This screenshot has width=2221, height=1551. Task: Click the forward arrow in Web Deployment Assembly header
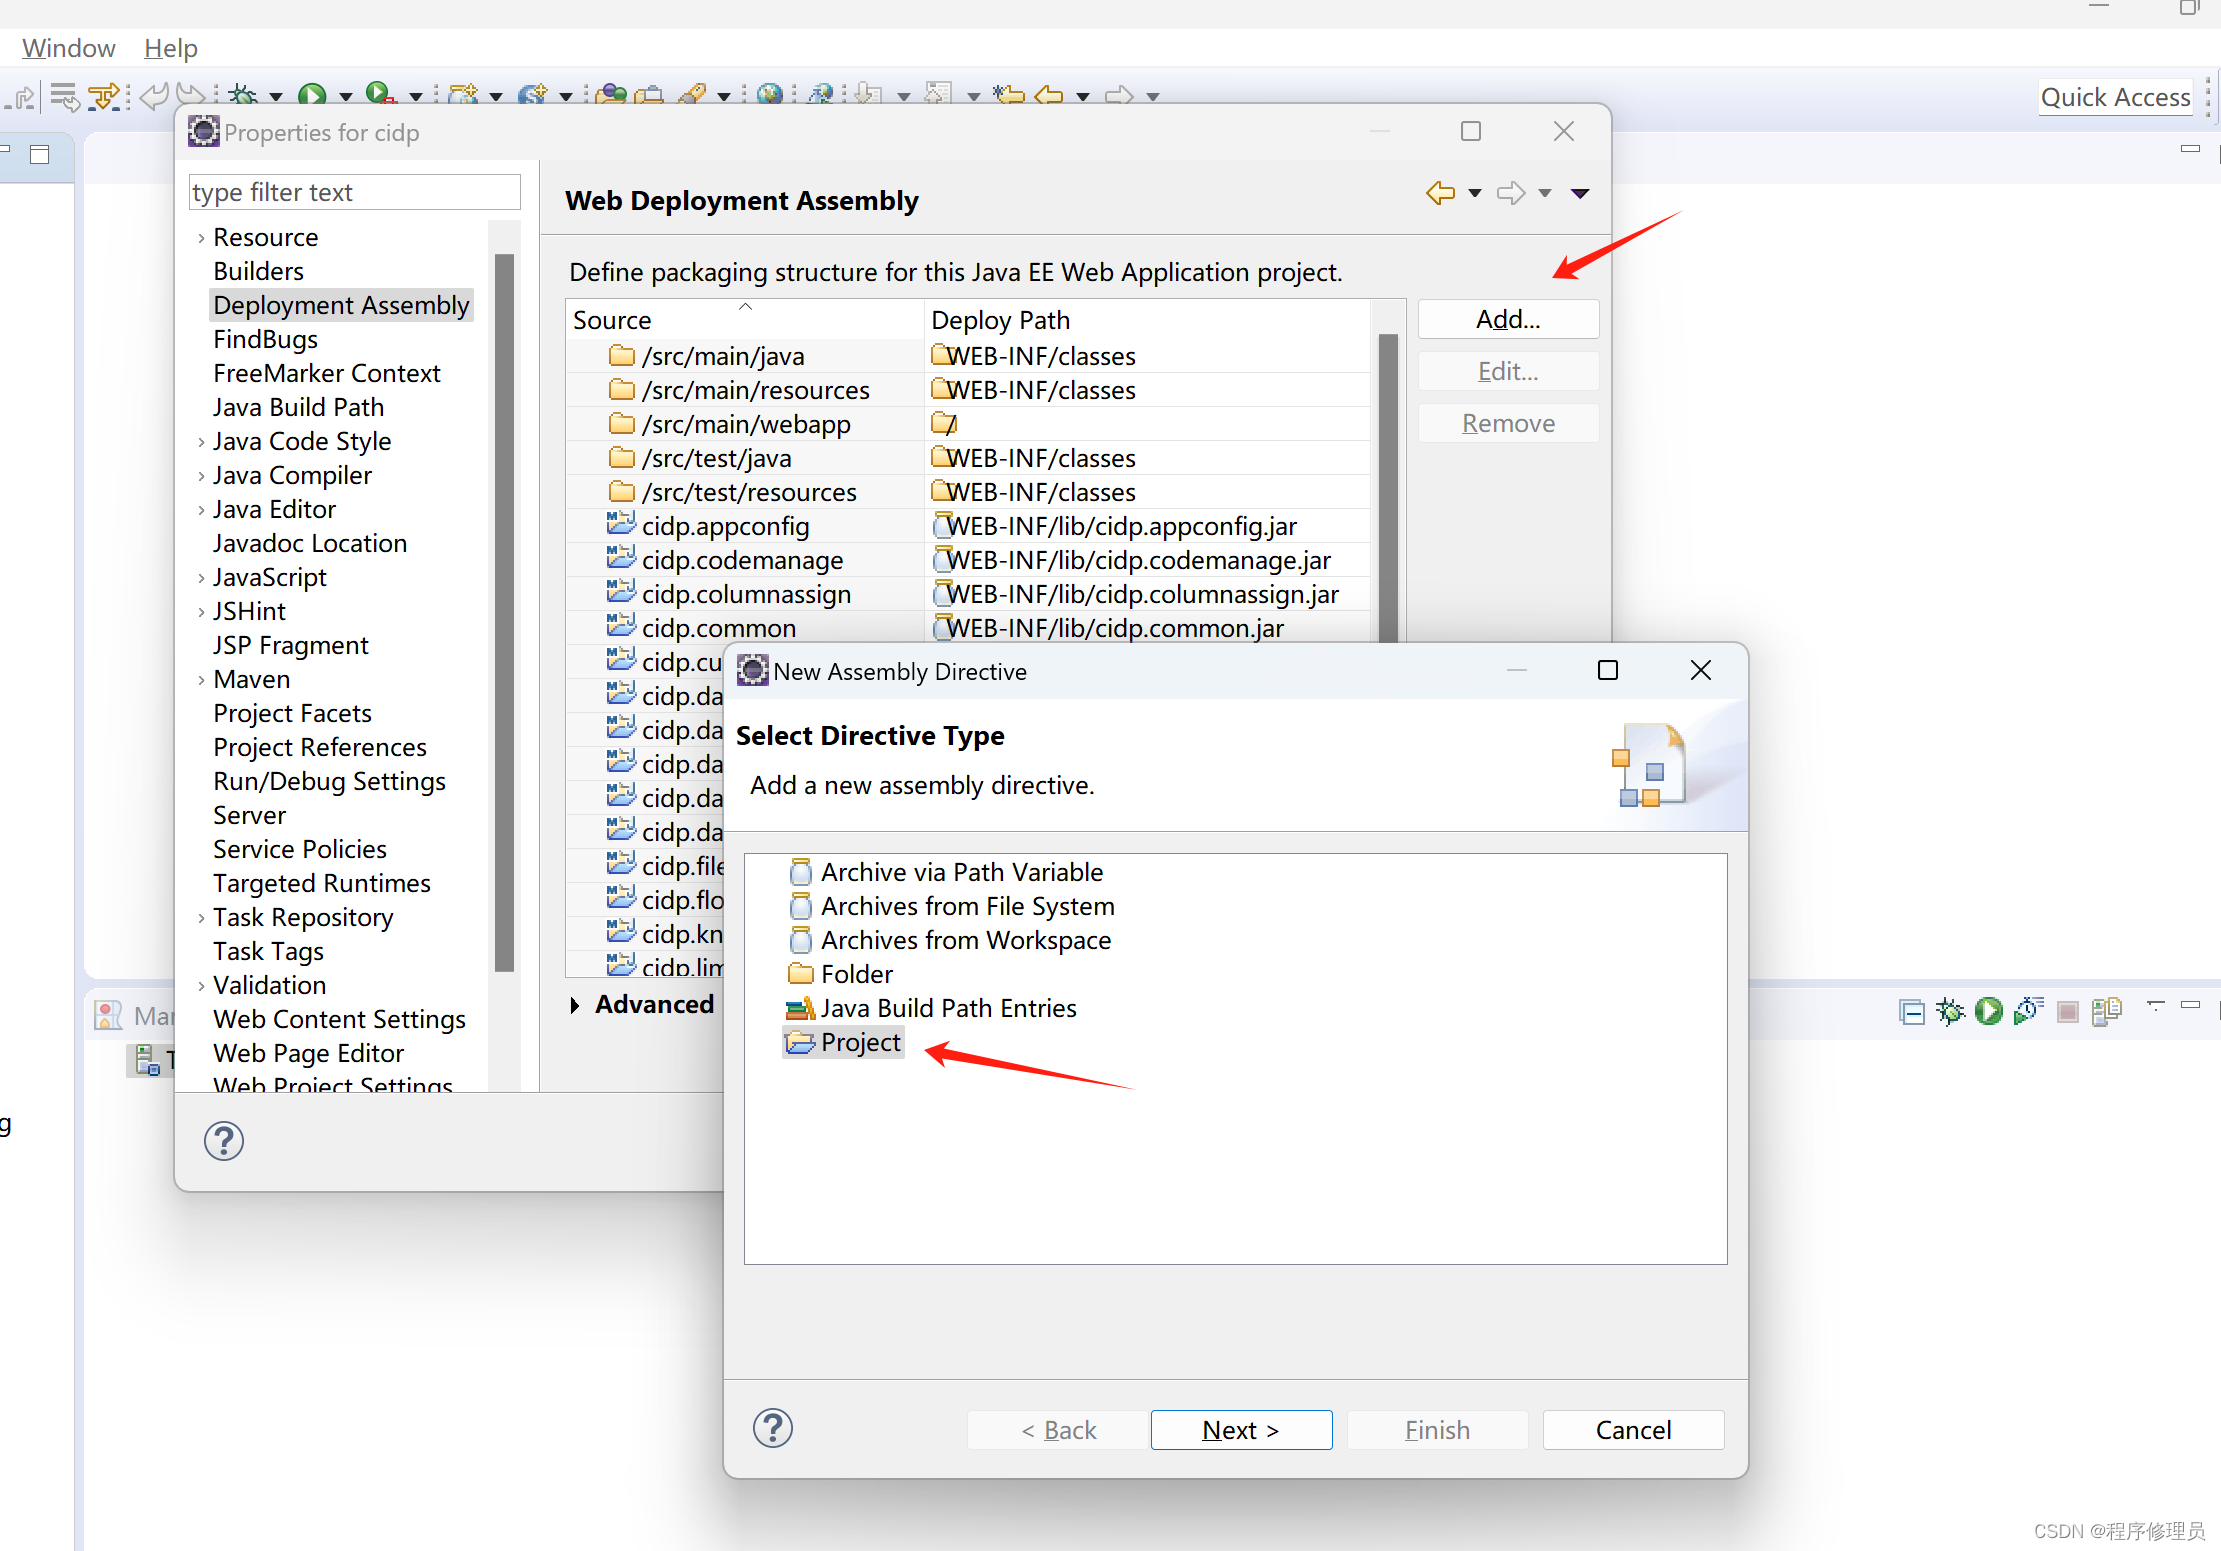(x=1511, y=193)
